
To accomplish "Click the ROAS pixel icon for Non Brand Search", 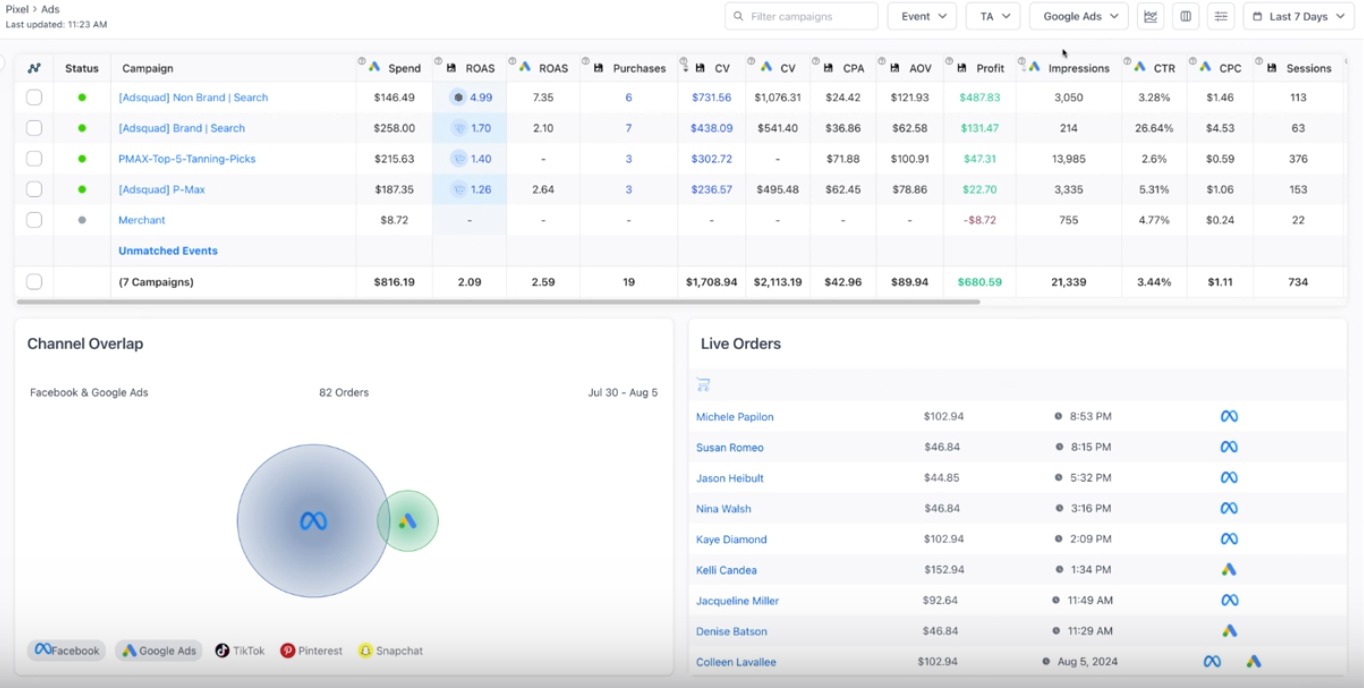I will (458, 97).
